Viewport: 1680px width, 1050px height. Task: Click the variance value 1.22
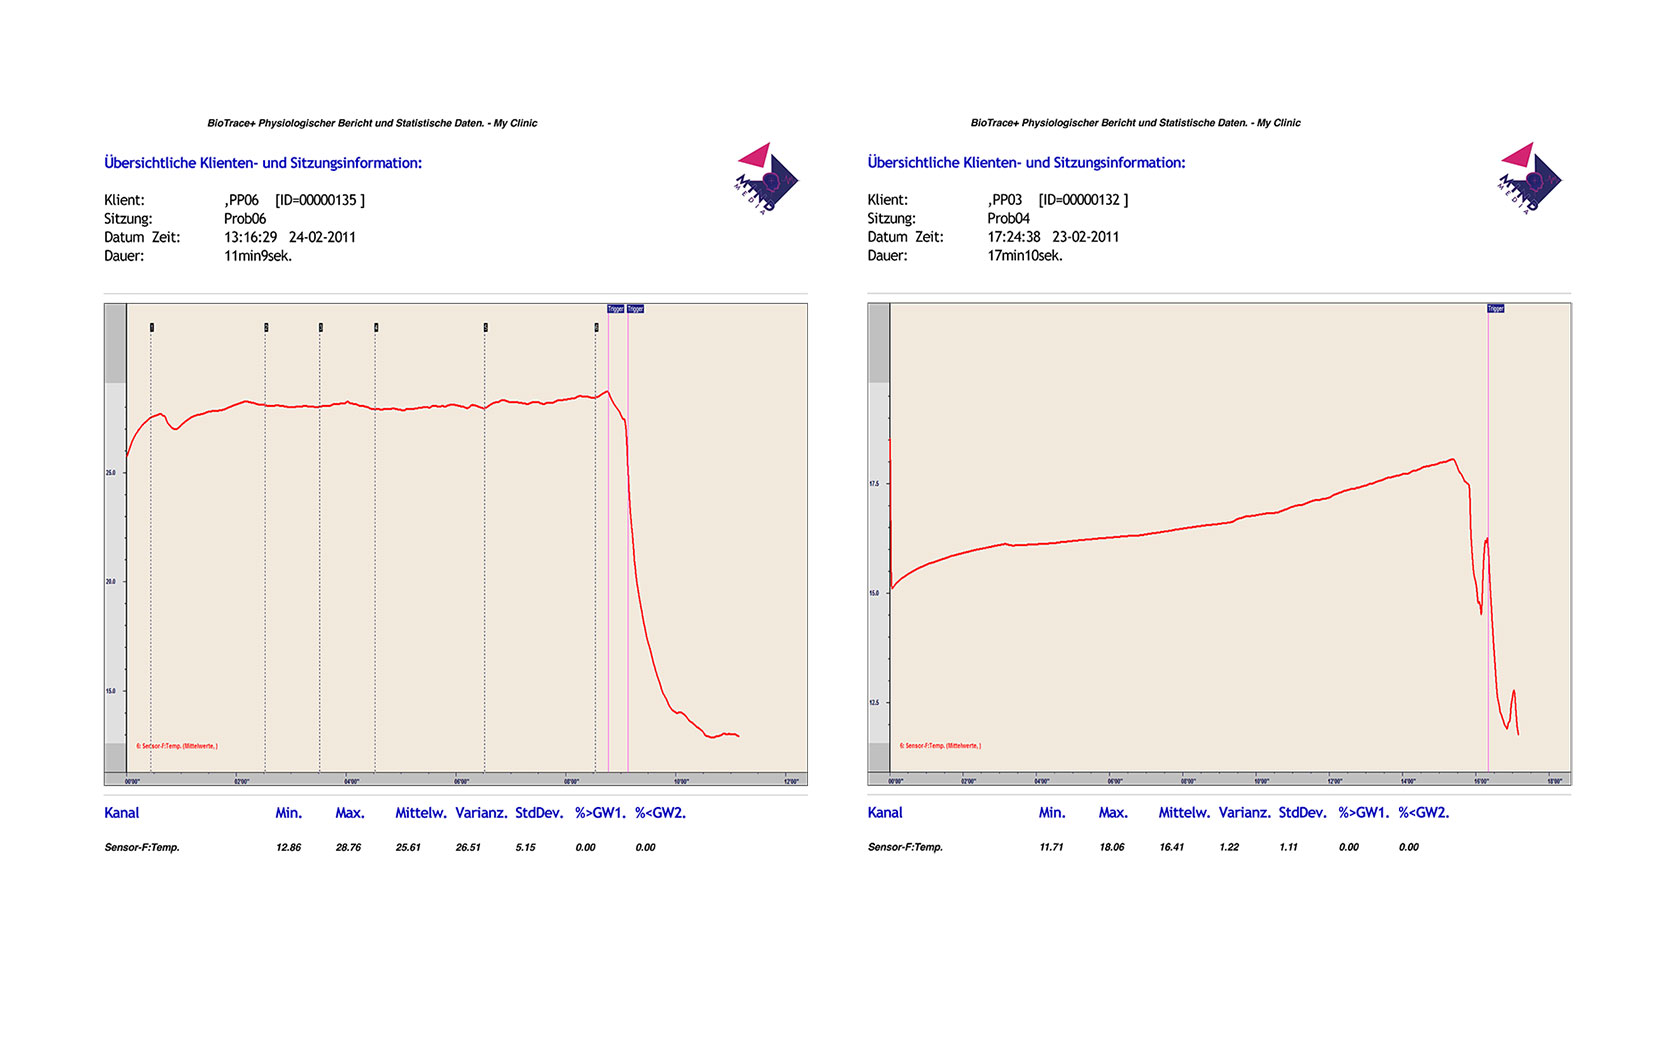[x=1229, y=848]
